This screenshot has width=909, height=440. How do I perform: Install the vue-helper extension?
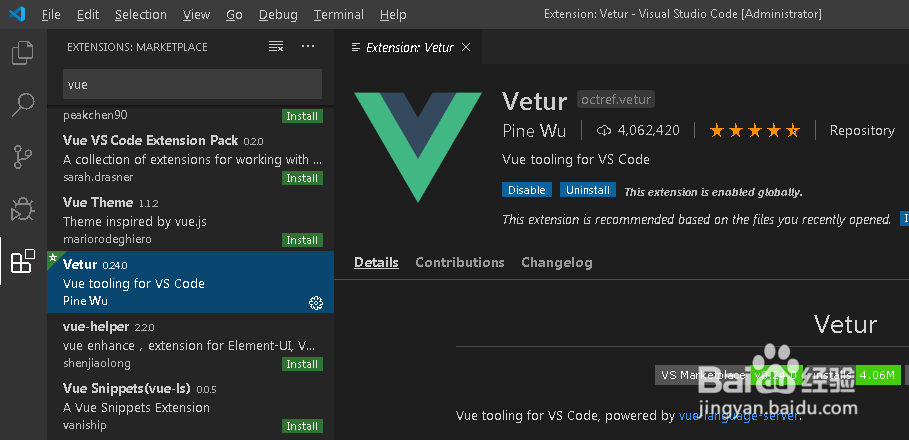point(302,364)
